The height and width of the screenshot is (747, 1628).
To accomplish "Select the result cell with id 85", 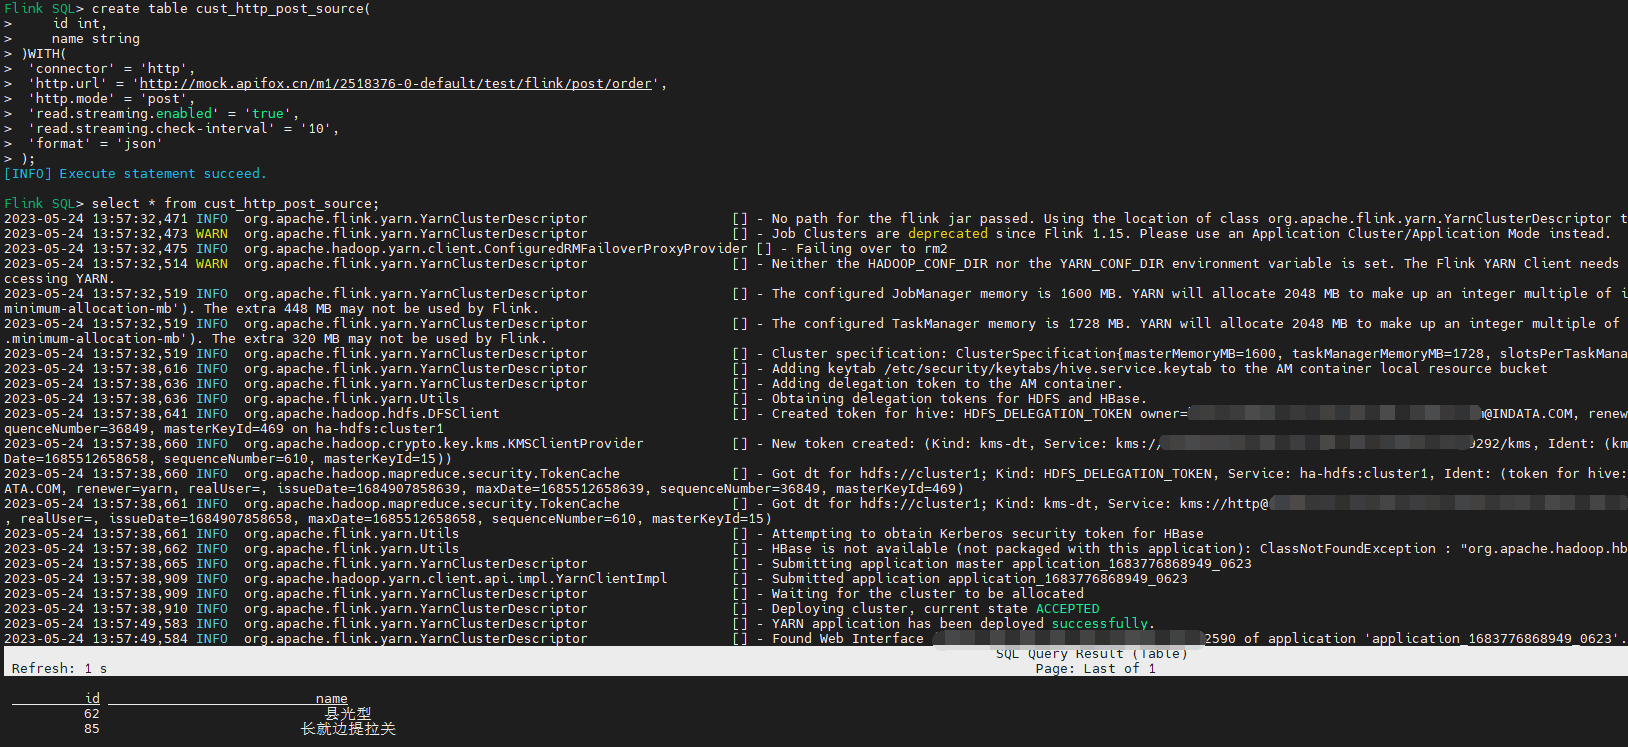I will click(x=92, y=729).
